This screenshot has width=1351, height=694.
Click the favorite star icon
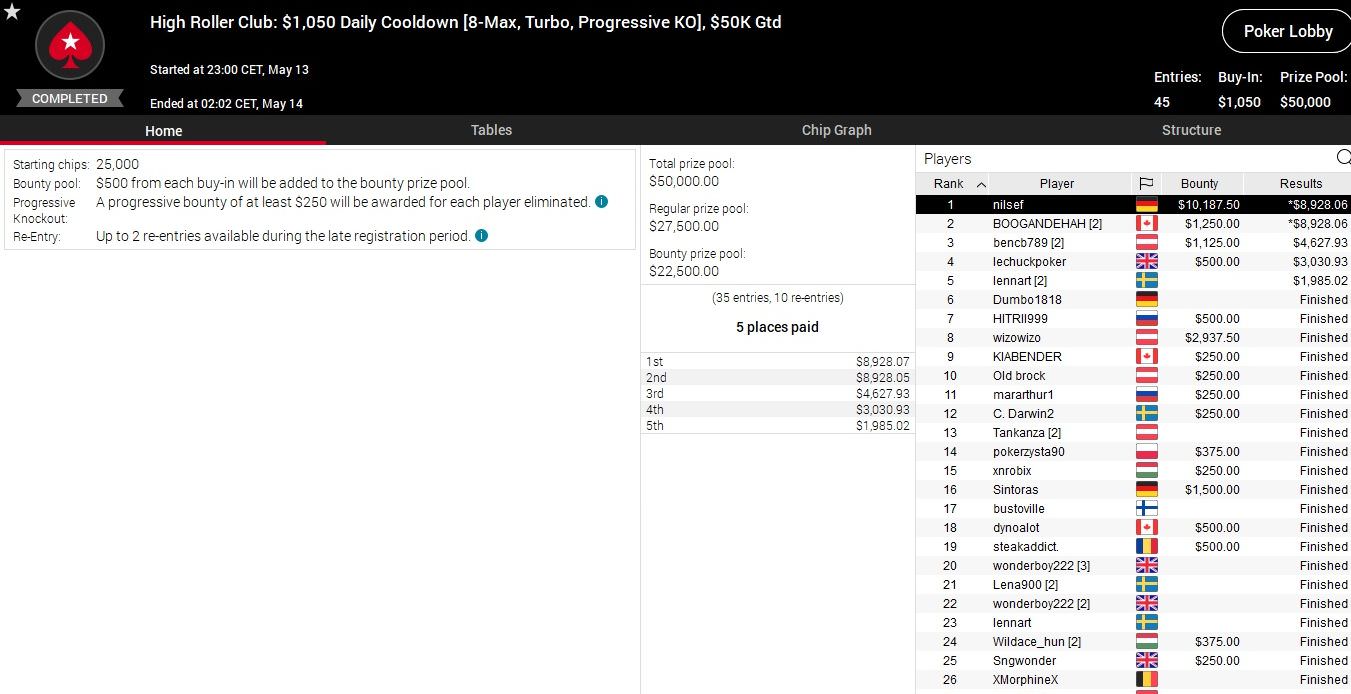coord(11,11)
